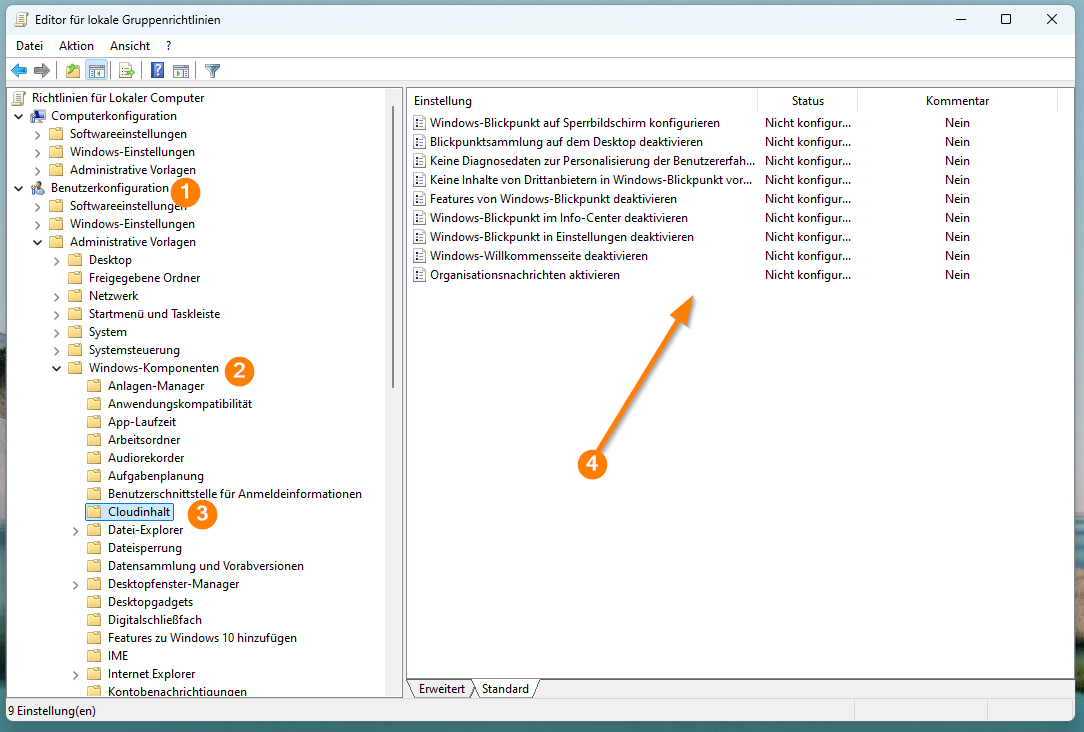Open the Datei menu

pos(30,46)
